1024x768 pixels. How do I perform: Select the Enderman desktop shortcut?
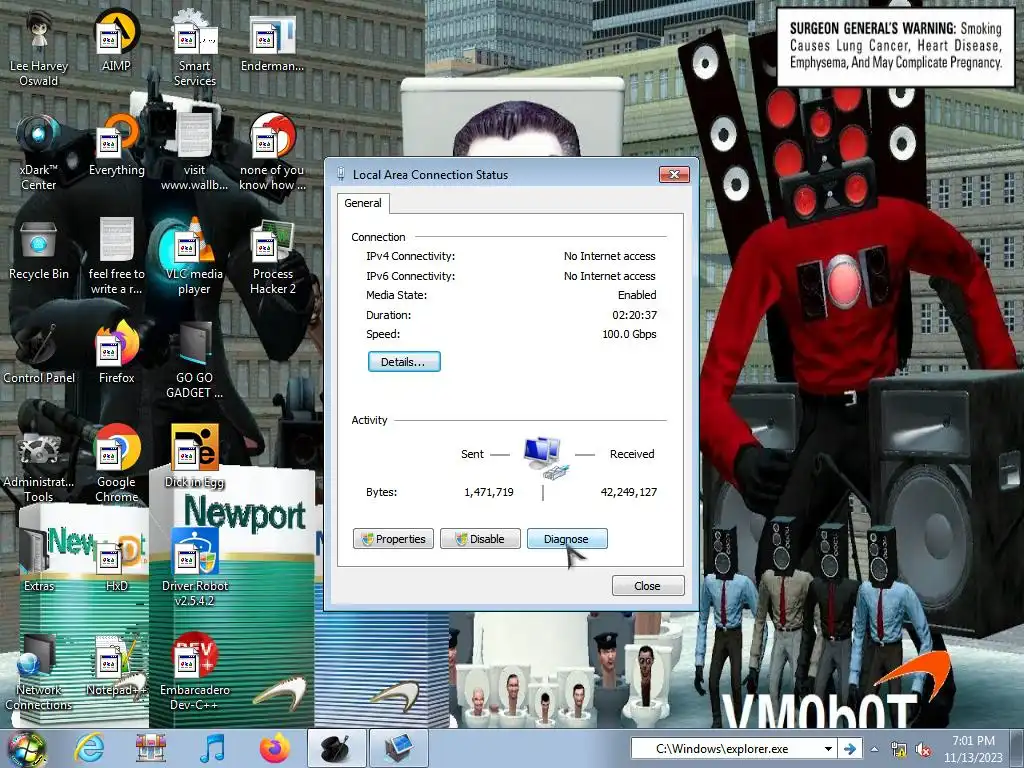click(x=272, y=42)
